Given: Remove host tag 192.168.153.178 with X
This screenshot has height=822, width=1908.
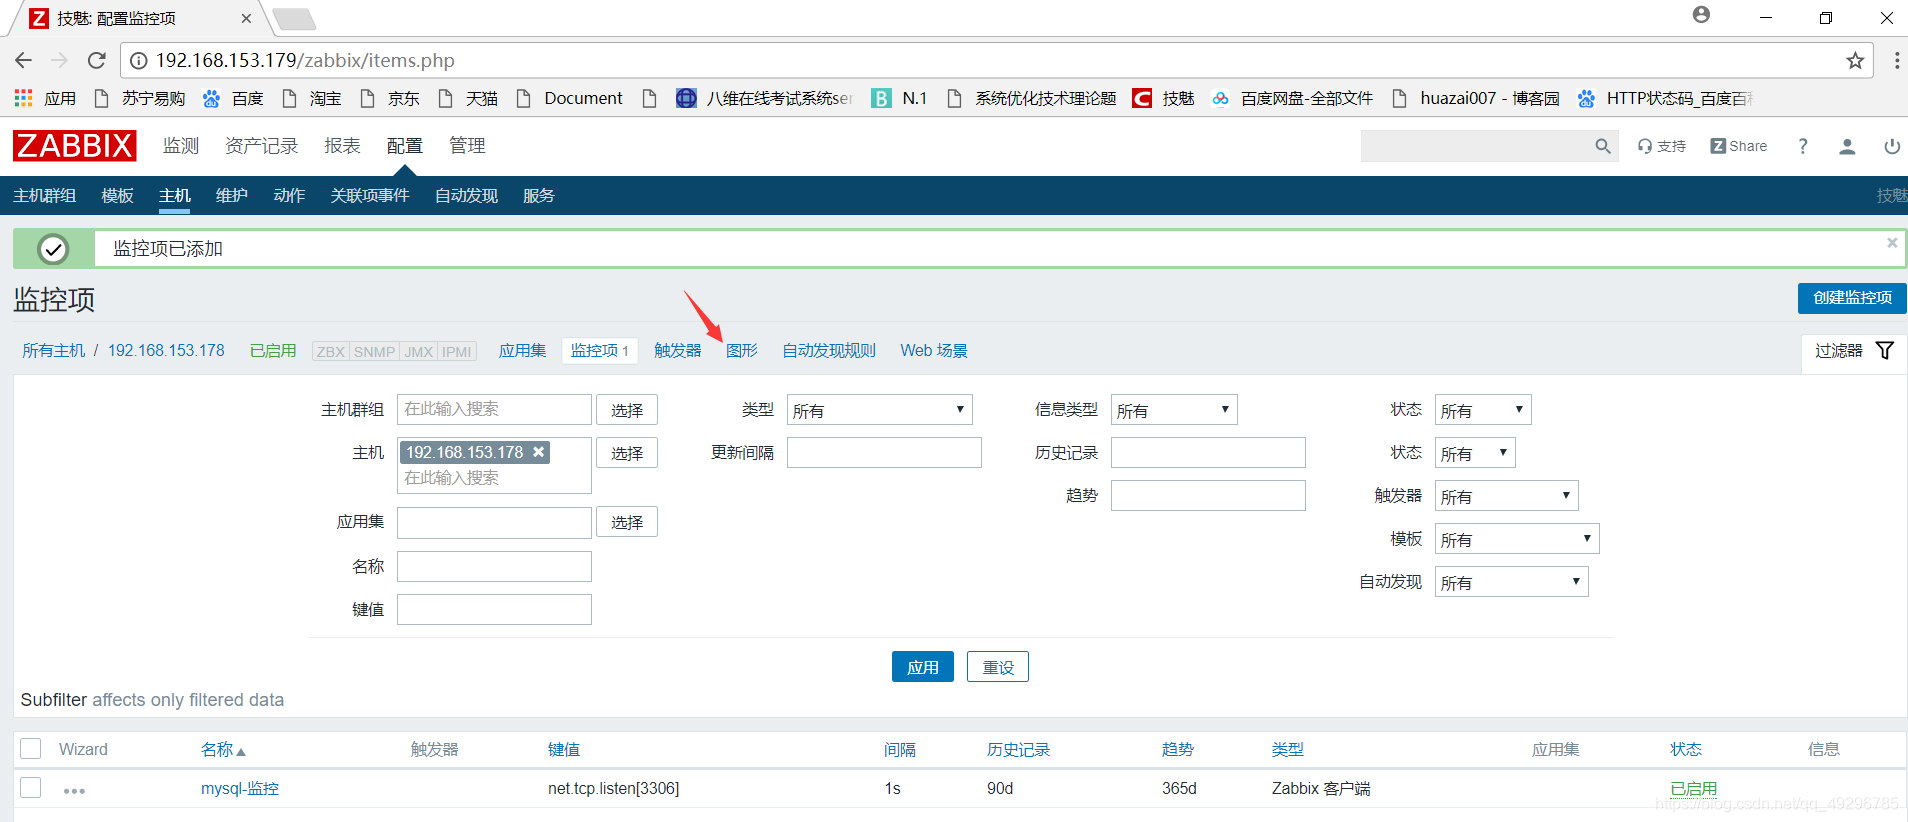Looking at the screenshot, I should tap(539, 452).
